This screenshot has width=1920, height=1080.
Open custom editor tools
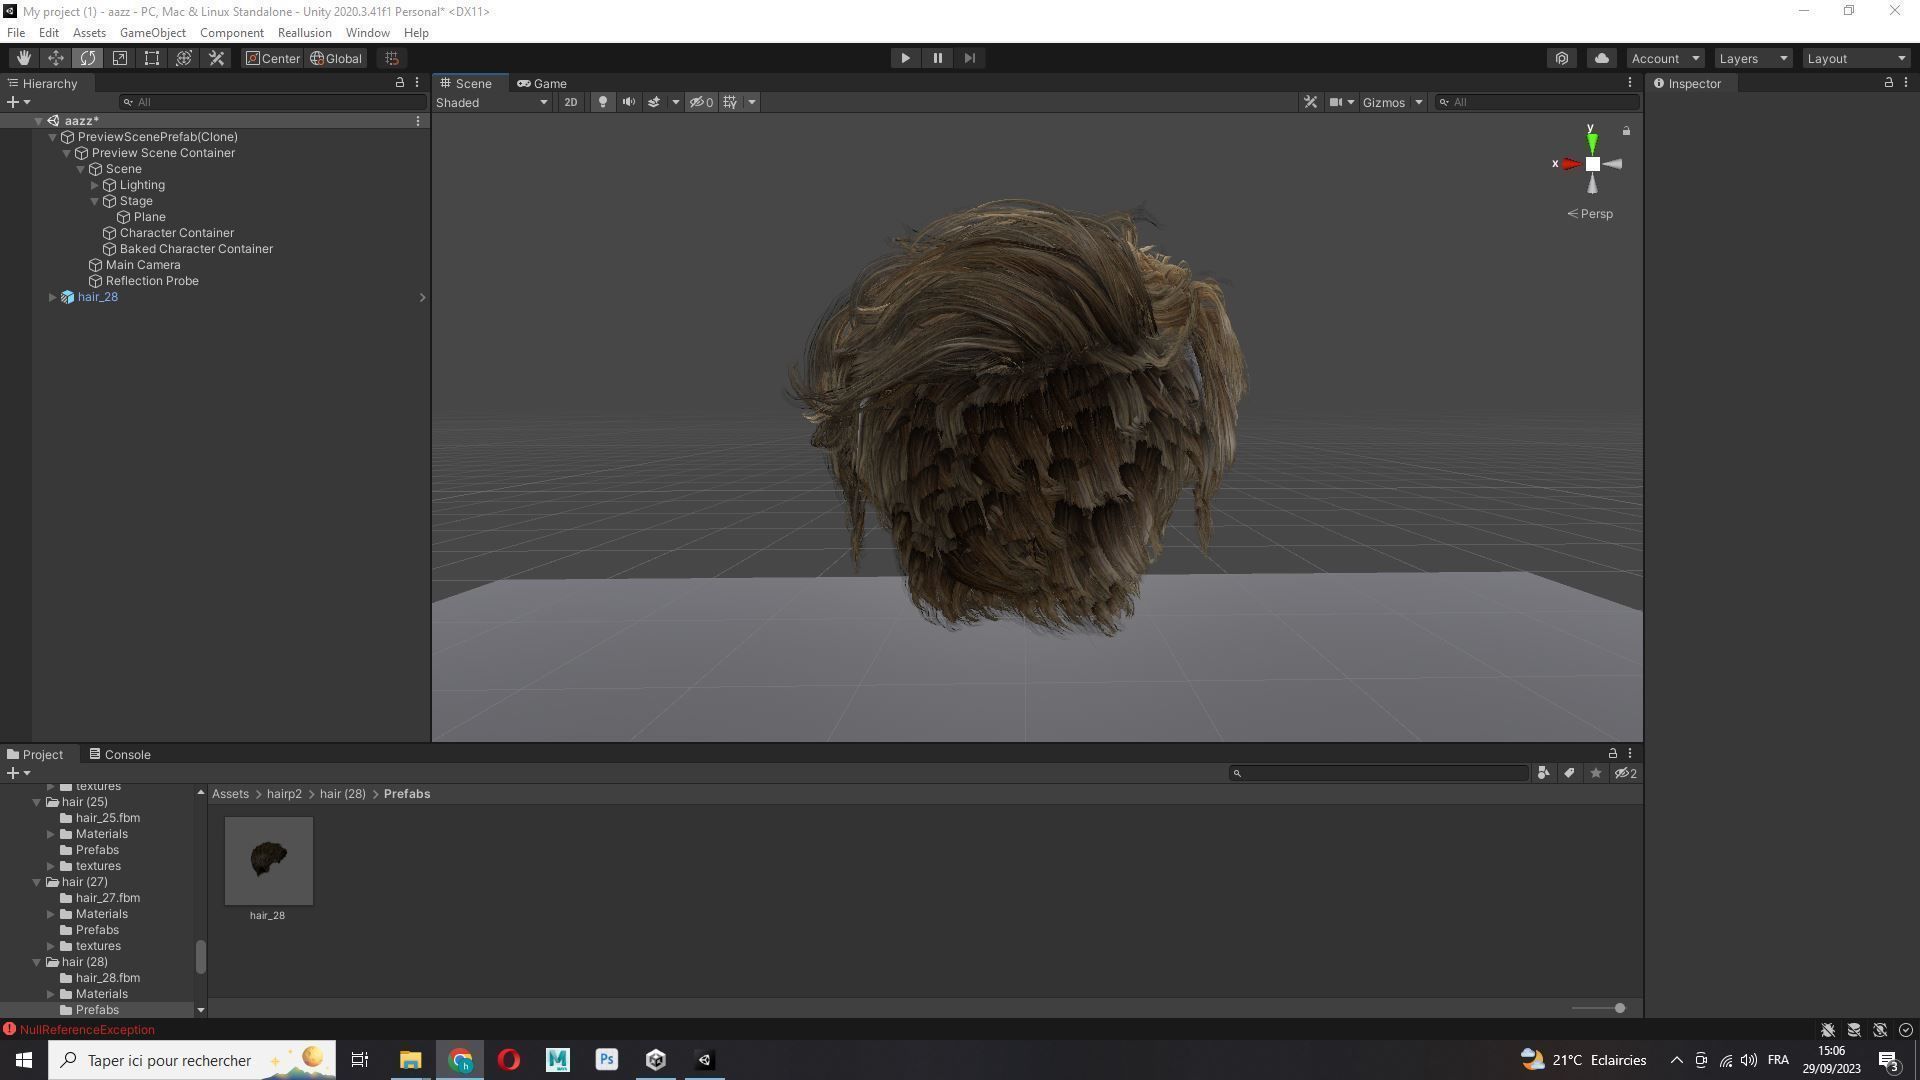coord(215,58)
